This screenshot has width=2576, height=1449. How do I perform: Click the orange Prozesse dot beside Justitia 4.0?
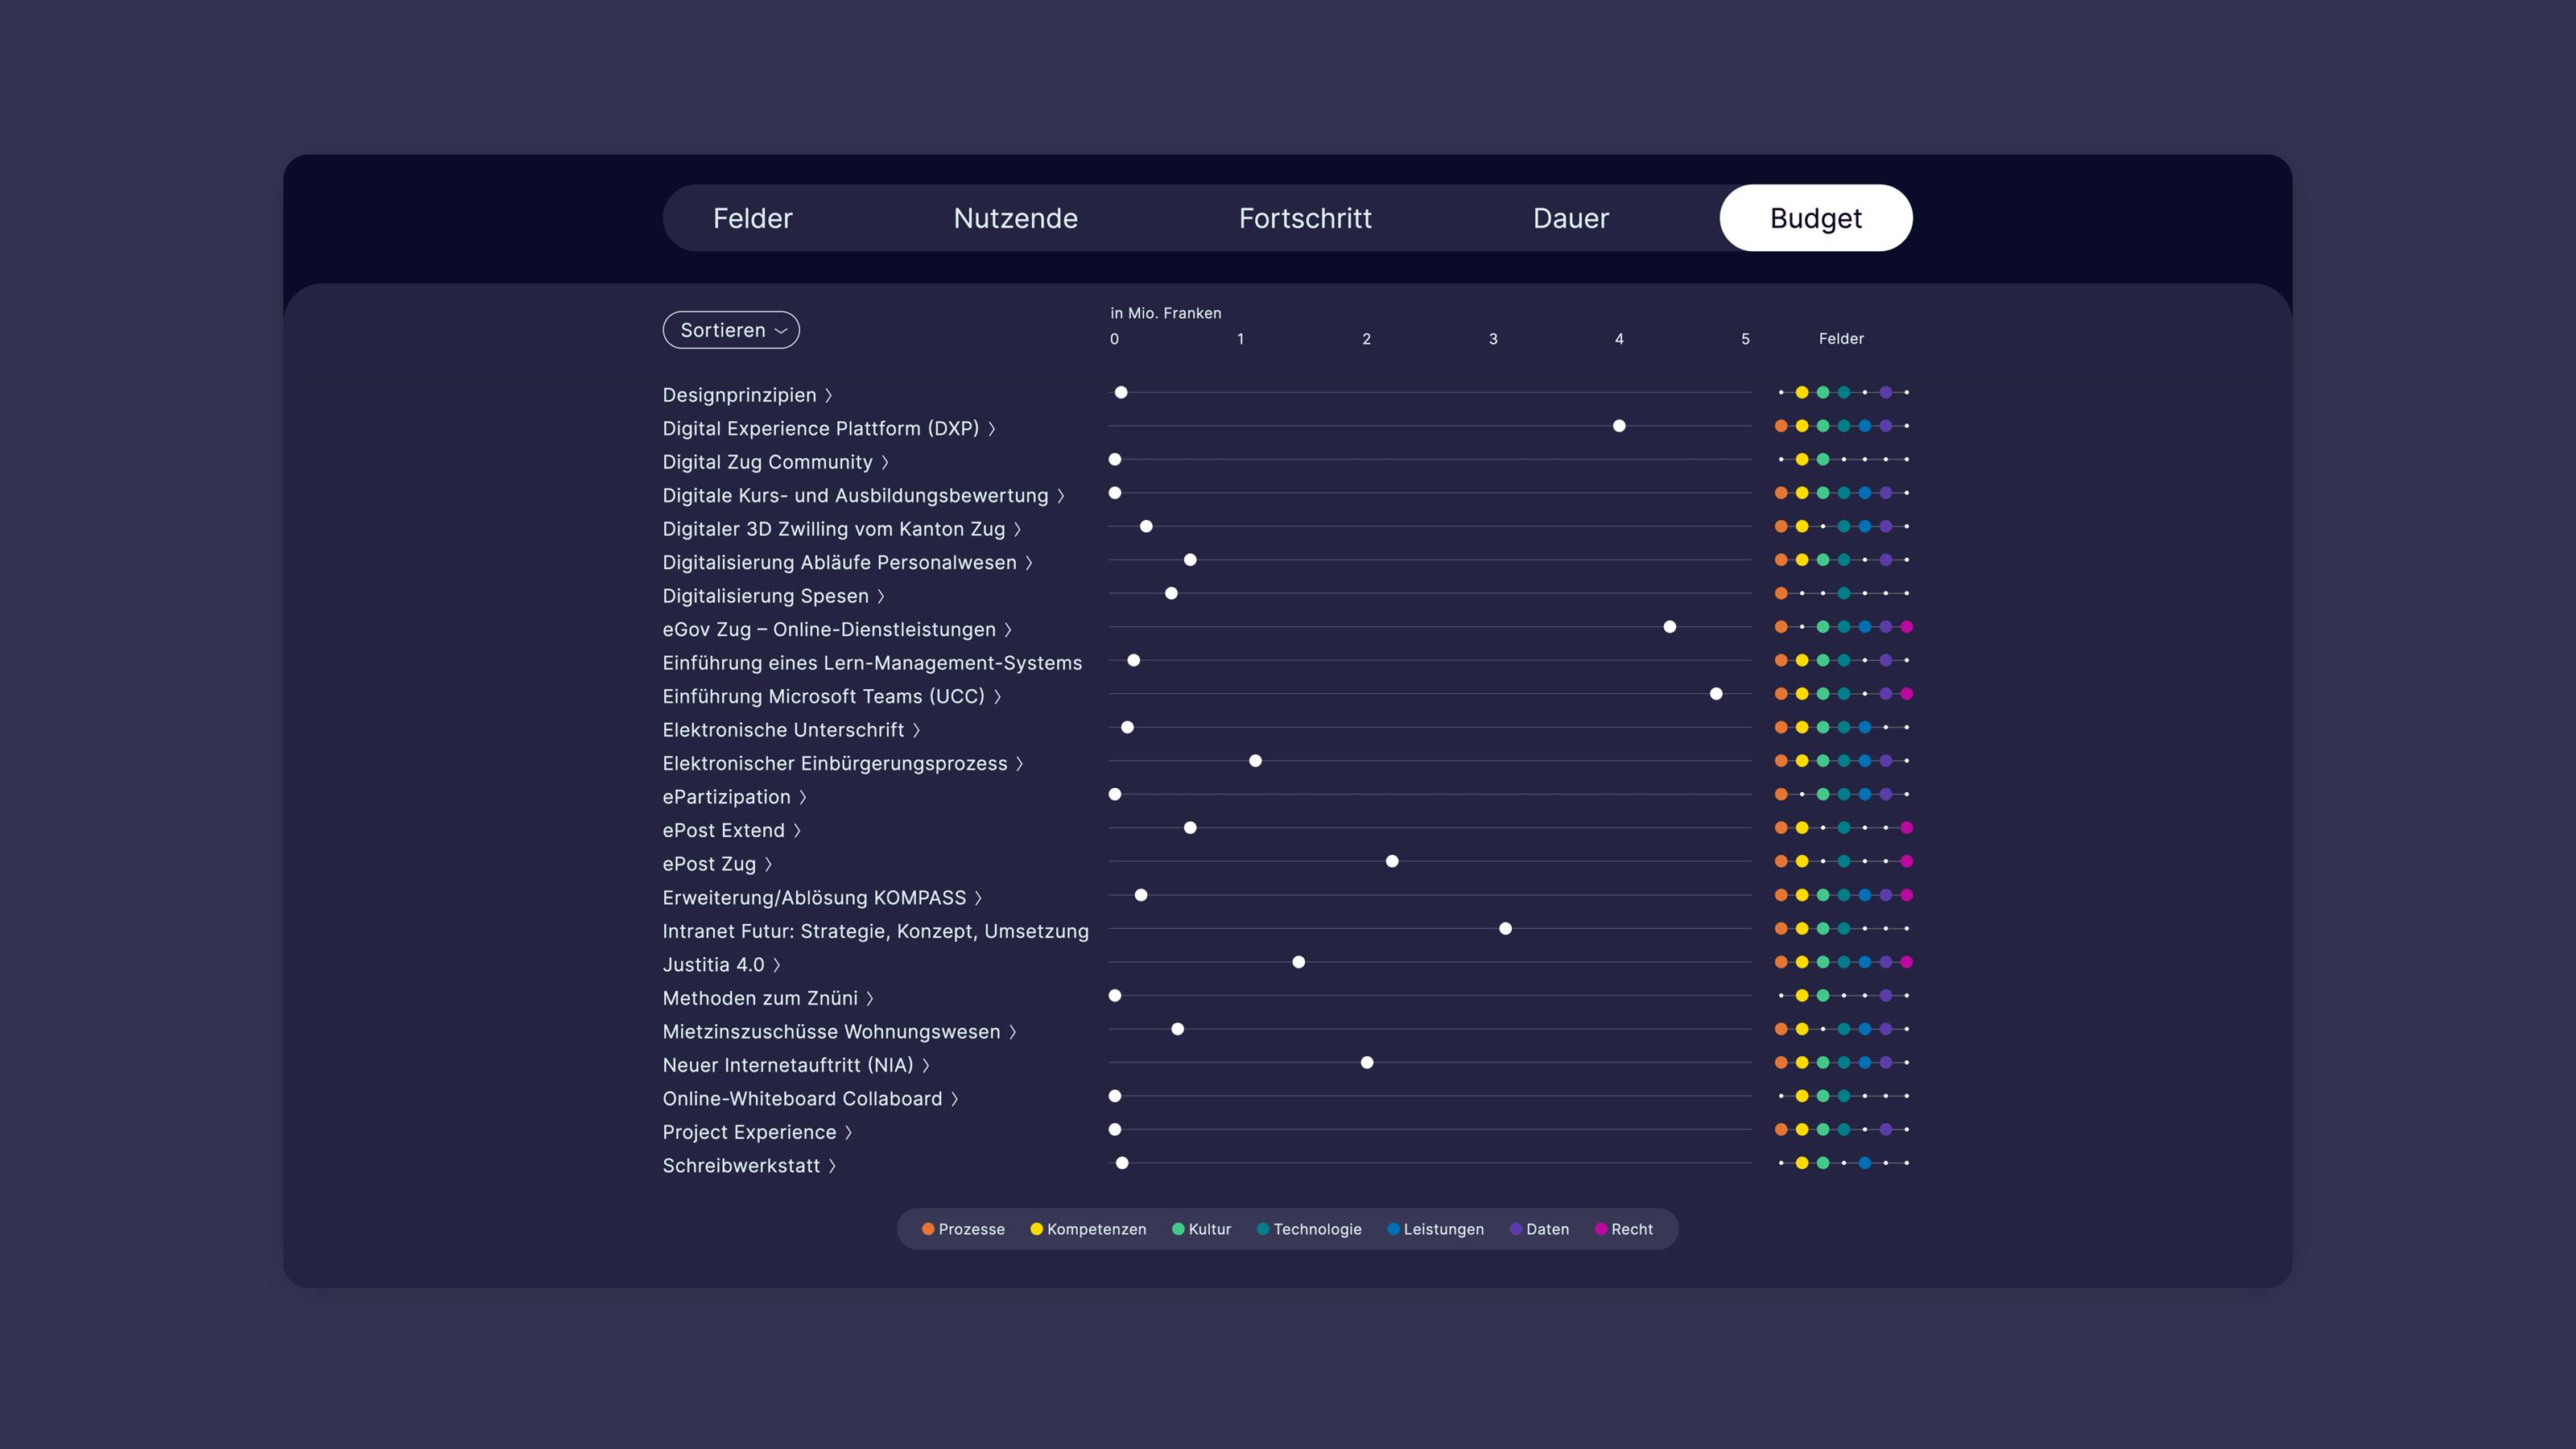tap(1781, 962)
